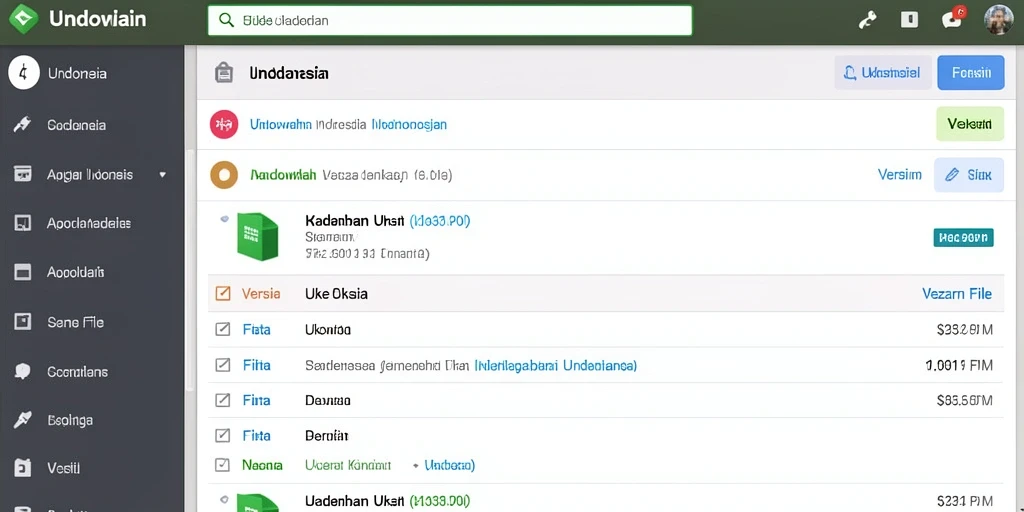Click the icon next to Apodanedeies
1024x512 pixels.
pyautogui.click(x=23, y=223)
